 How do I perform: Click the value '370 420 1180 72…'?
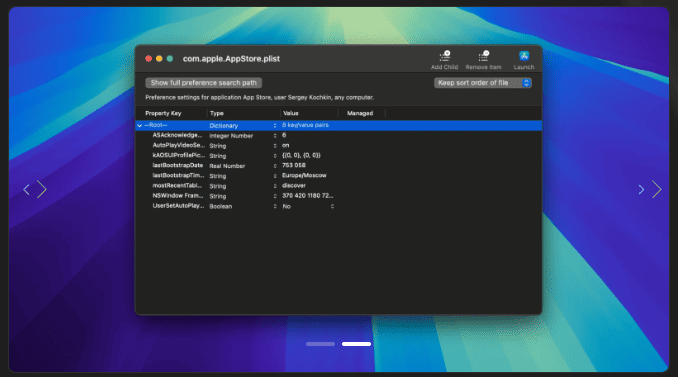click(307, 196)
